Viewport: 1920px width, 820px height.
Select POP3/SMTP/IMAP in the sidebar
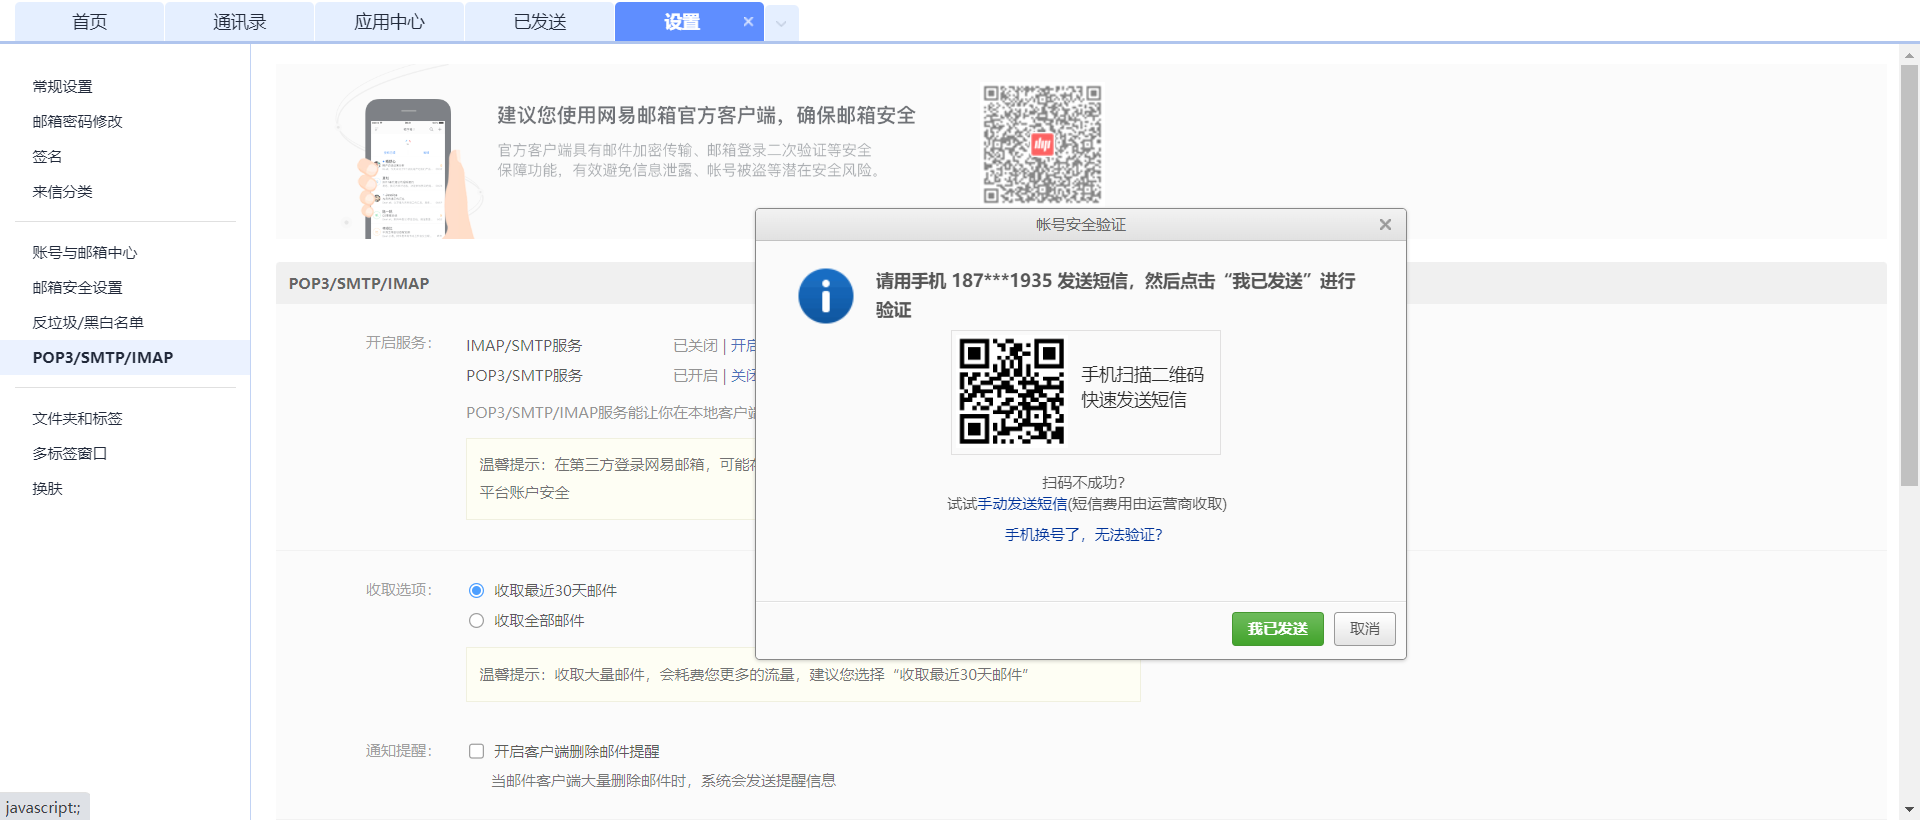(x=125, y=357)
